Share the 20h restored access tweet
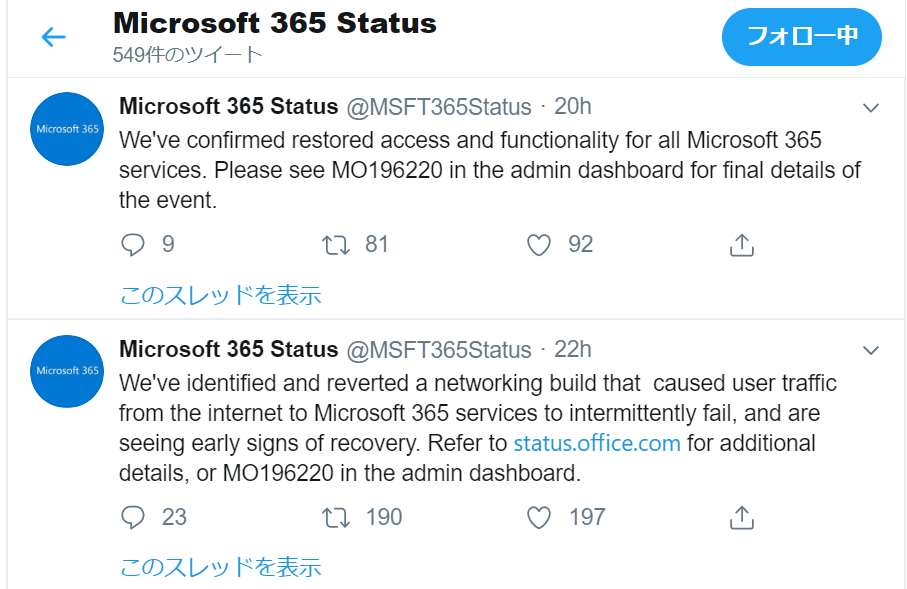The height and width of the screenshot is (589, 907). (x=742, y=245)
